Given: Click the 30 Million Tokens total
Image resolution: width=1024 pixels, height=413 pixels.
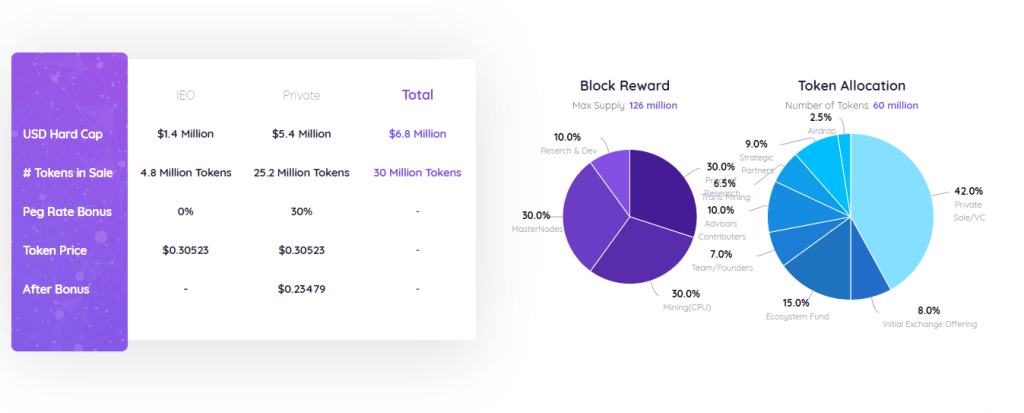Looking at the screenshot, I should coord(417,172).
